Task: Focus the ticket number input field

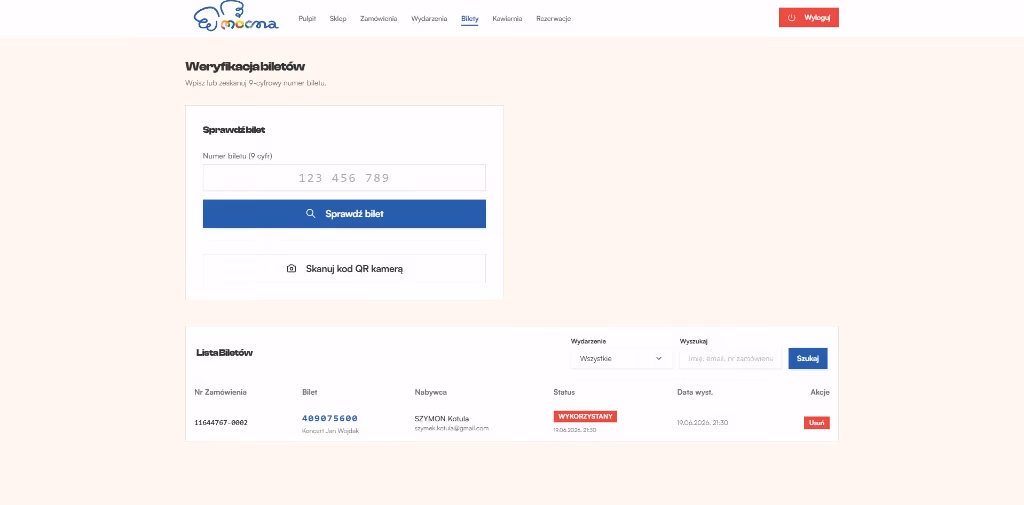Action: (x=344, y=178)
